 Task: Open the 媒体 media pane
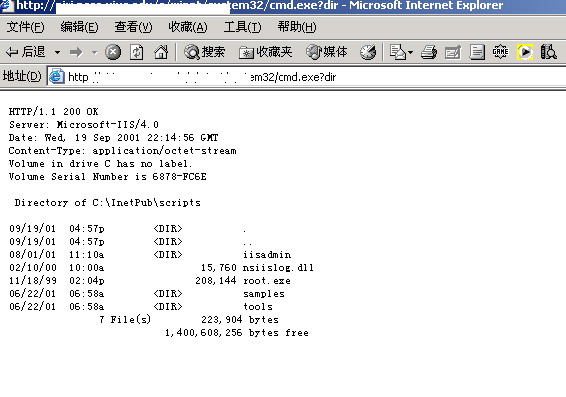(x=327, y=52)
